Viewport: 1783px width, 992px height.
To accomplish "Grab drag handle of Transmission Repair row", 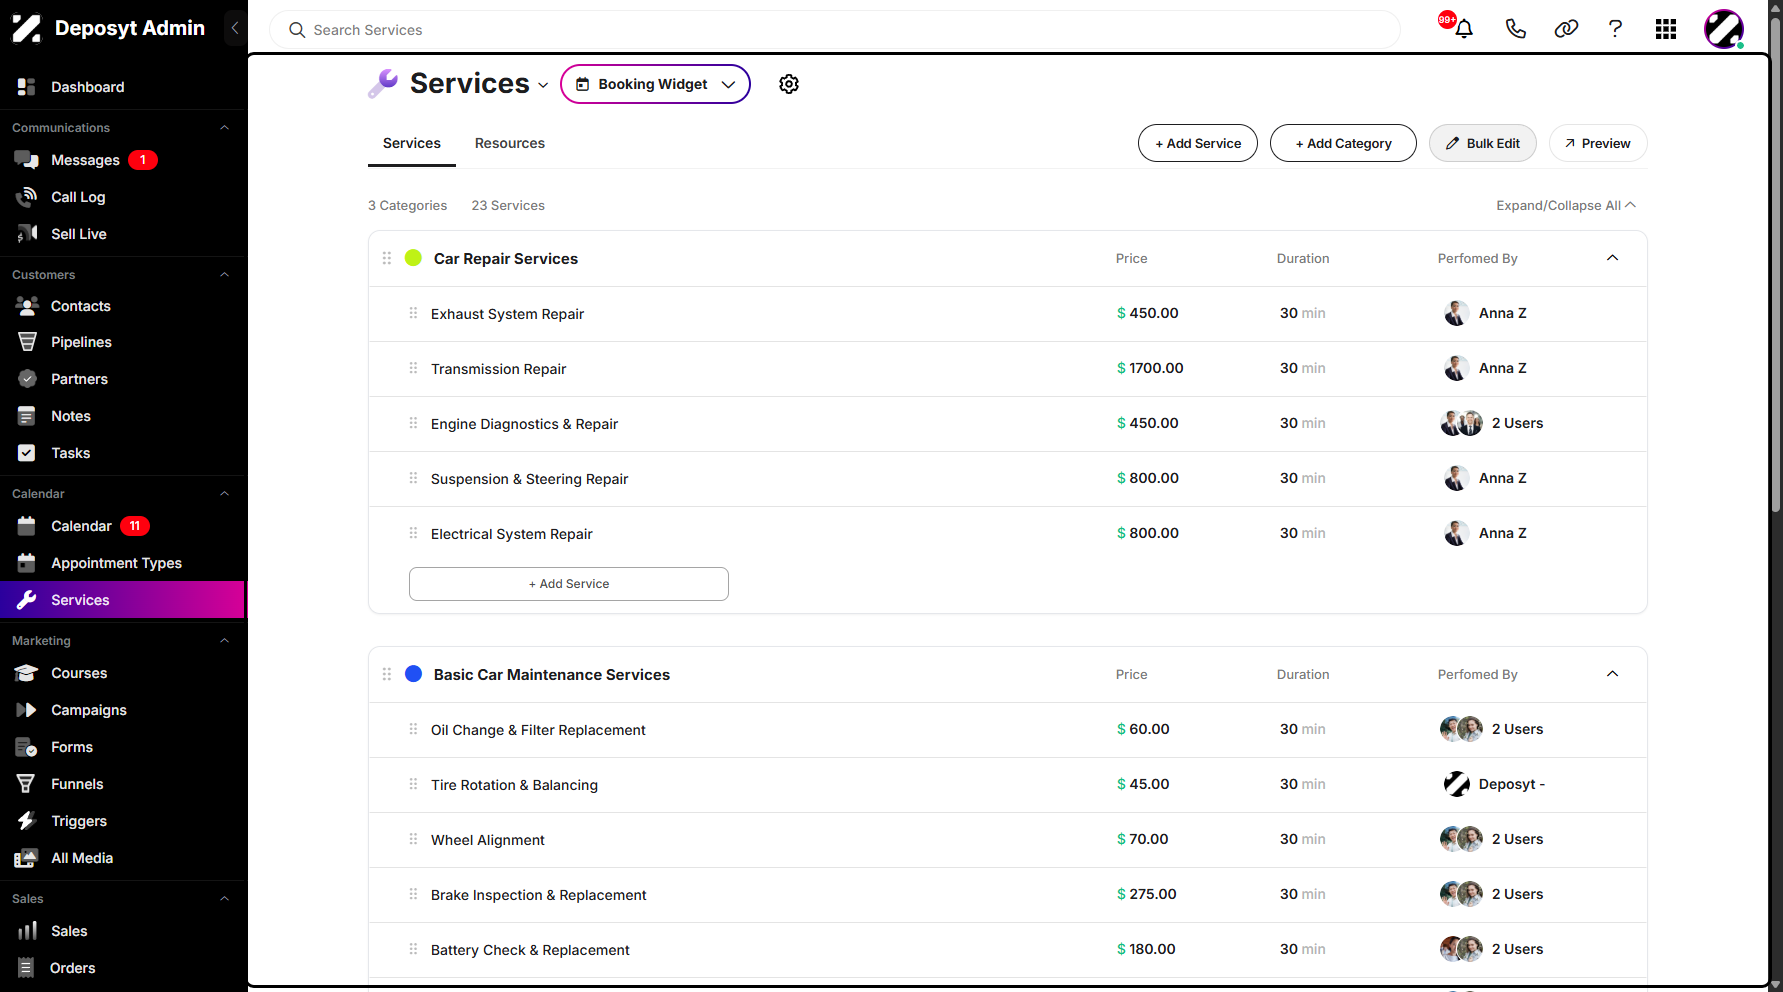I will coord(413,368).
